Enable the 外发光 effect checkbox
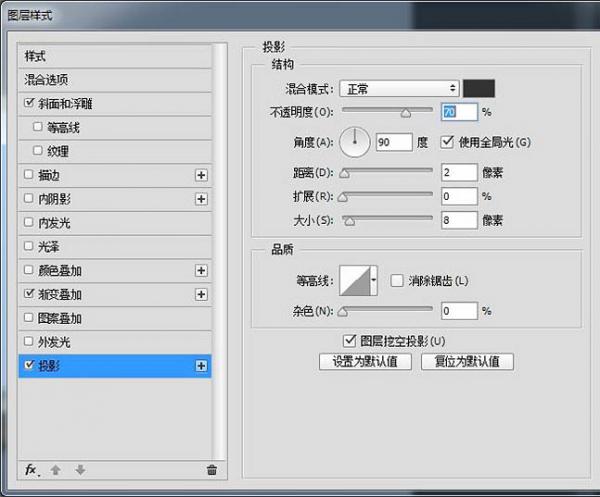 click(29, 341)
